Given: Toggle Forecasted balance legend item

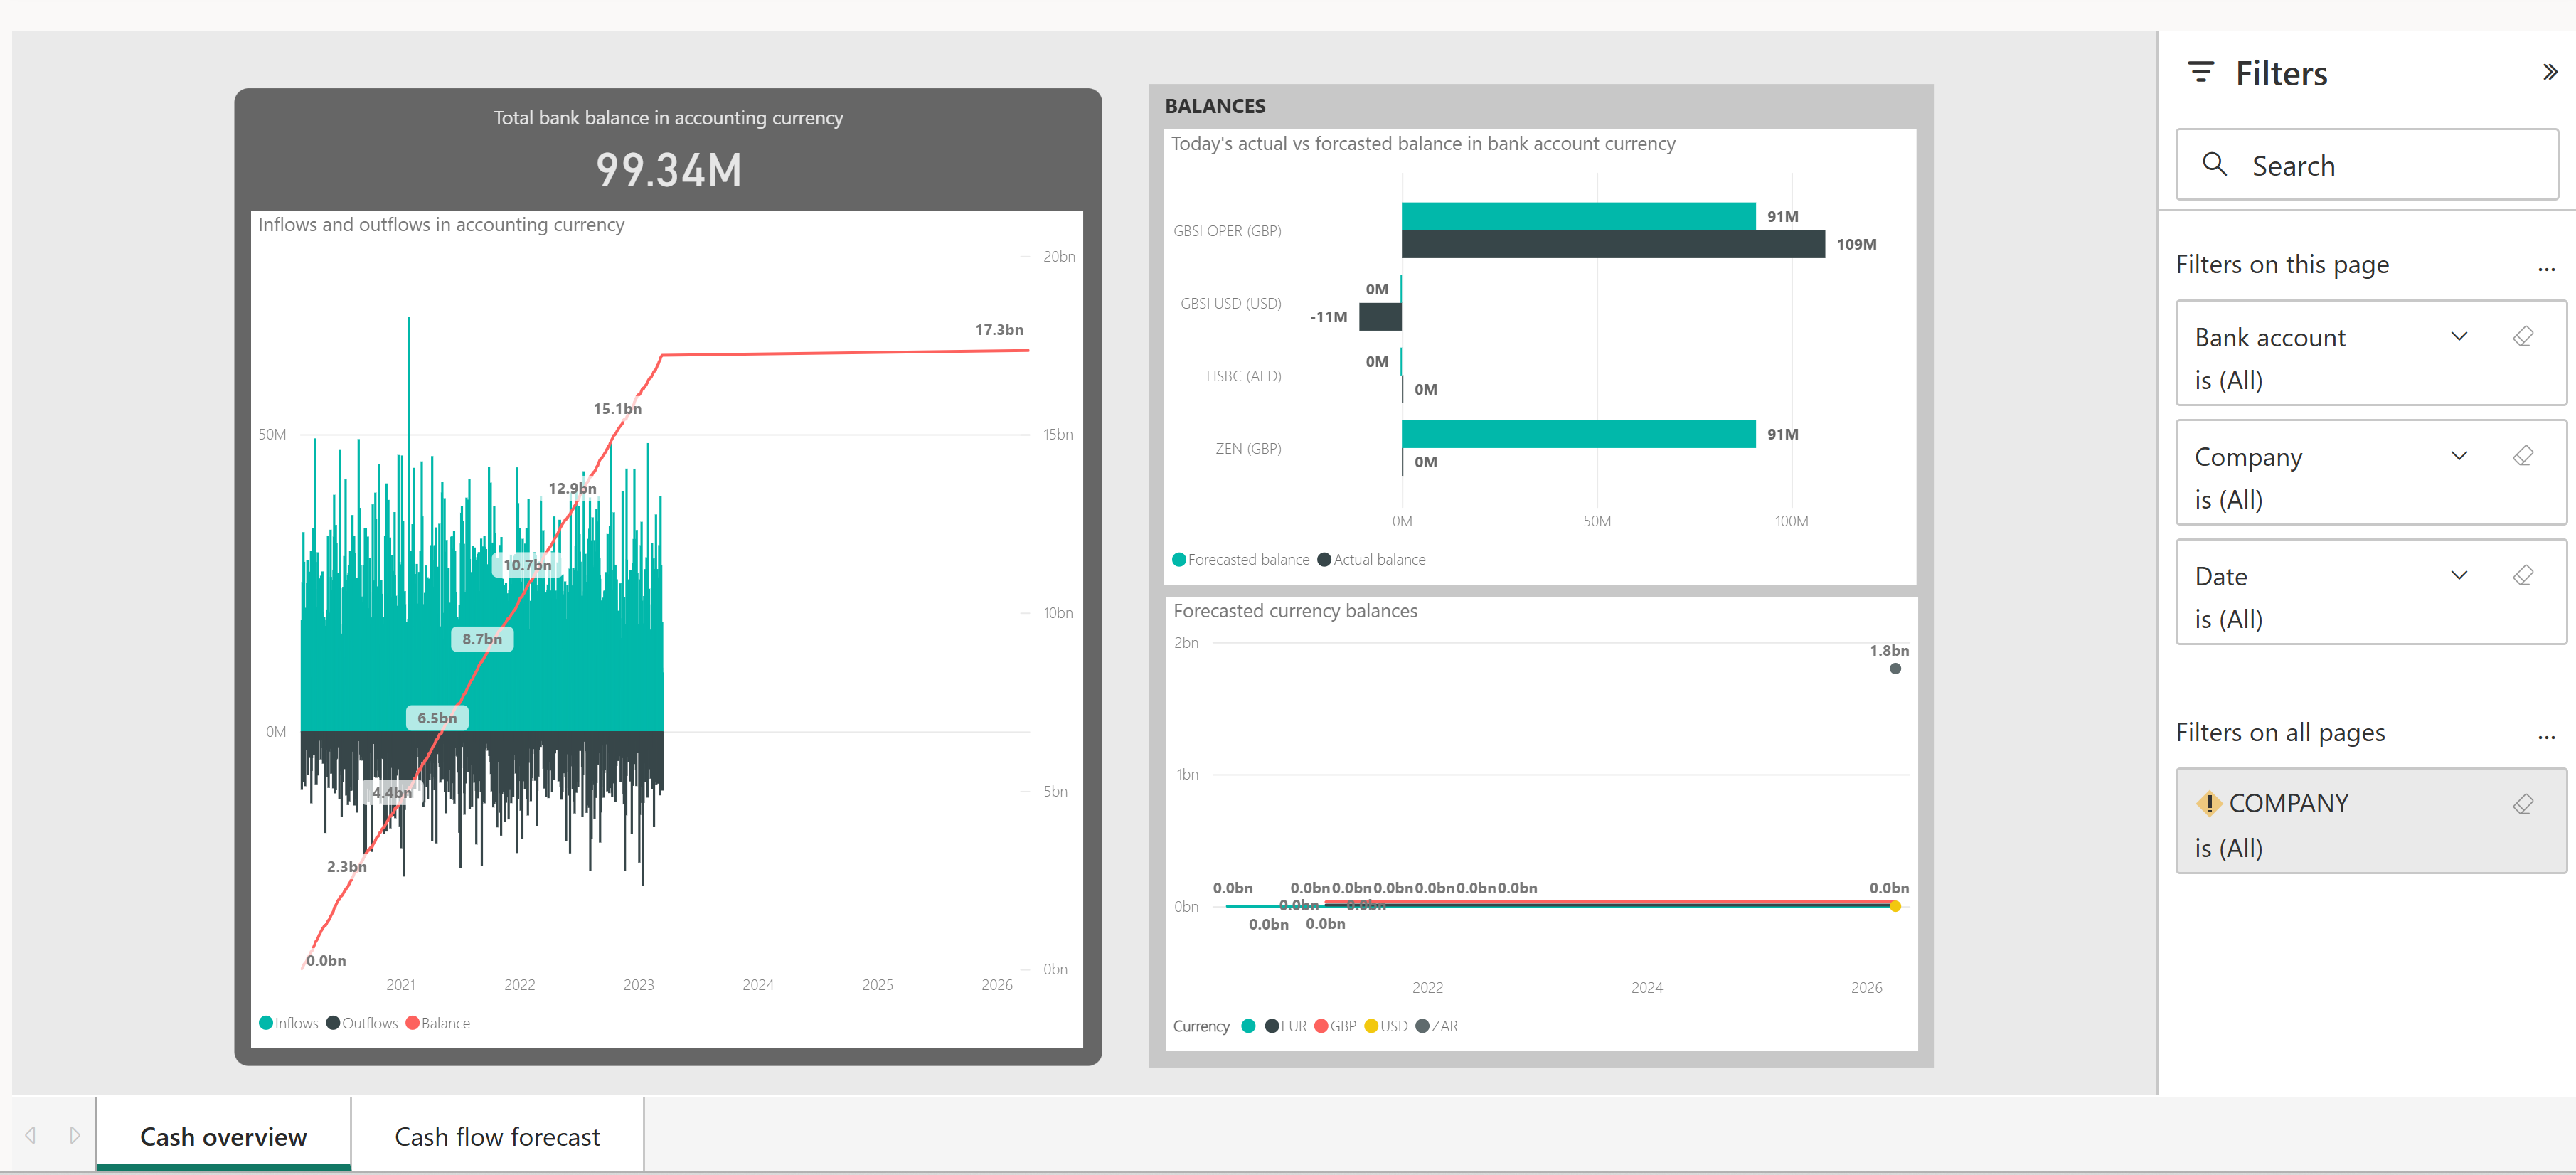Looking at the screenshot, I should tap(1240, 560).
